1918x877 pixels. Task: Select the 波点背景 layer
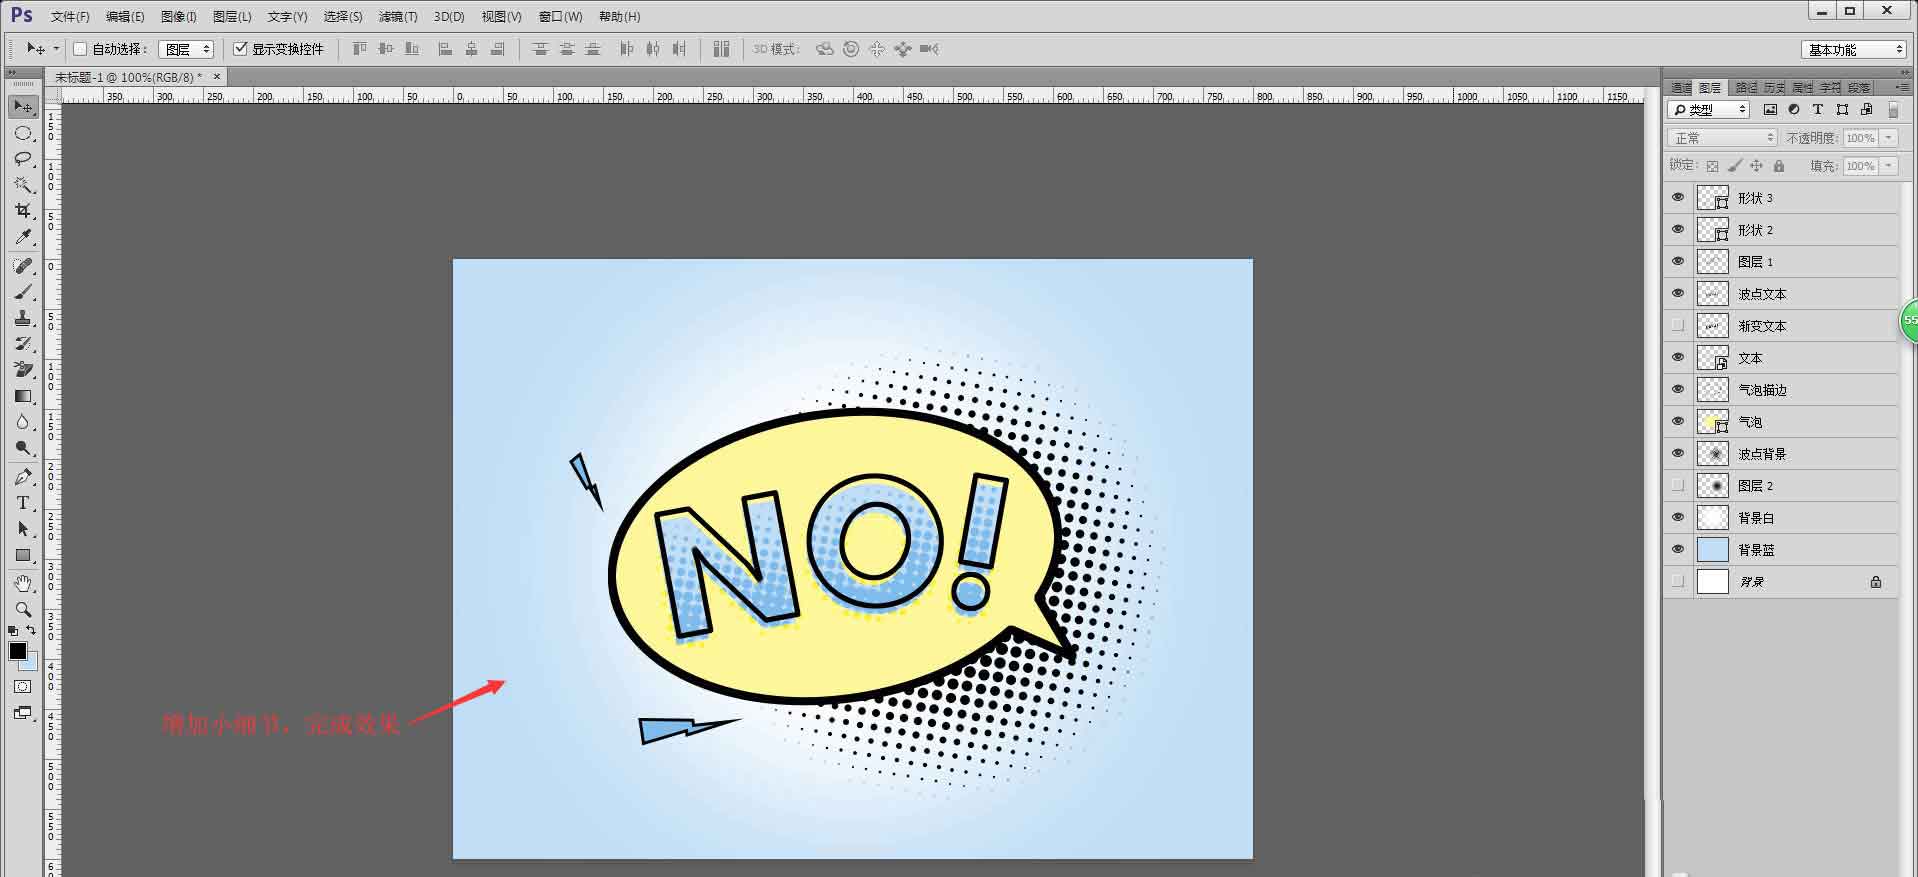click(x=1782, y=454)
